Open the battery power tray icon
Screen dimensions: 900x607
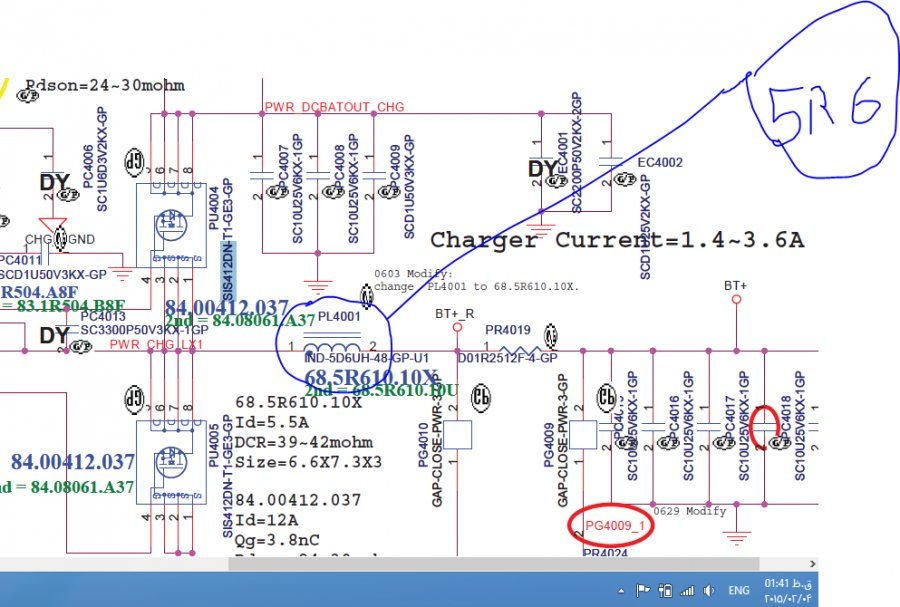pos(665,590)
